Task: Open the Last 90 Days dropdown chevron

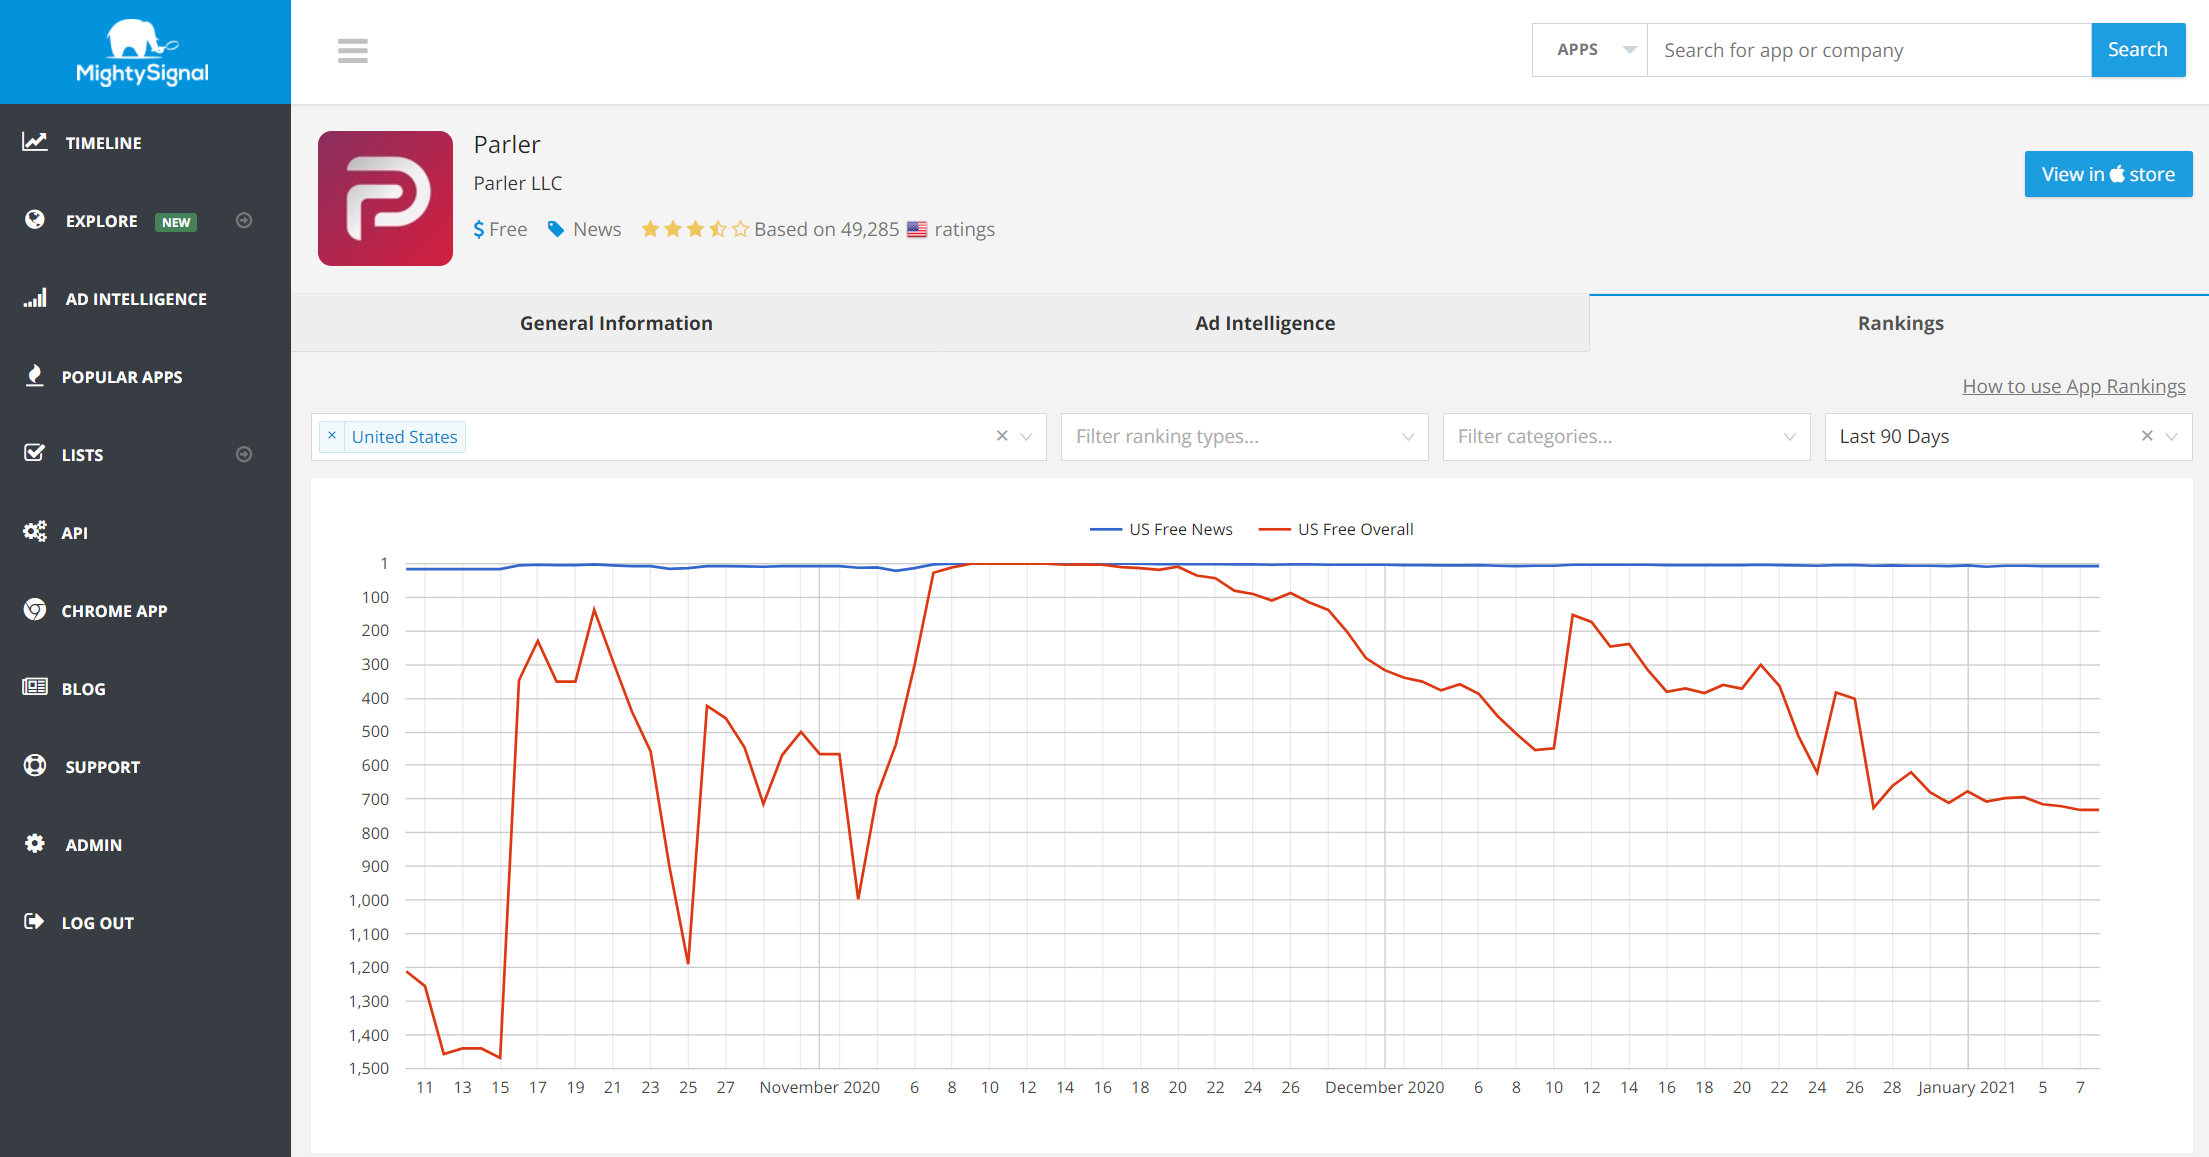Action: tap(2171, 437)
